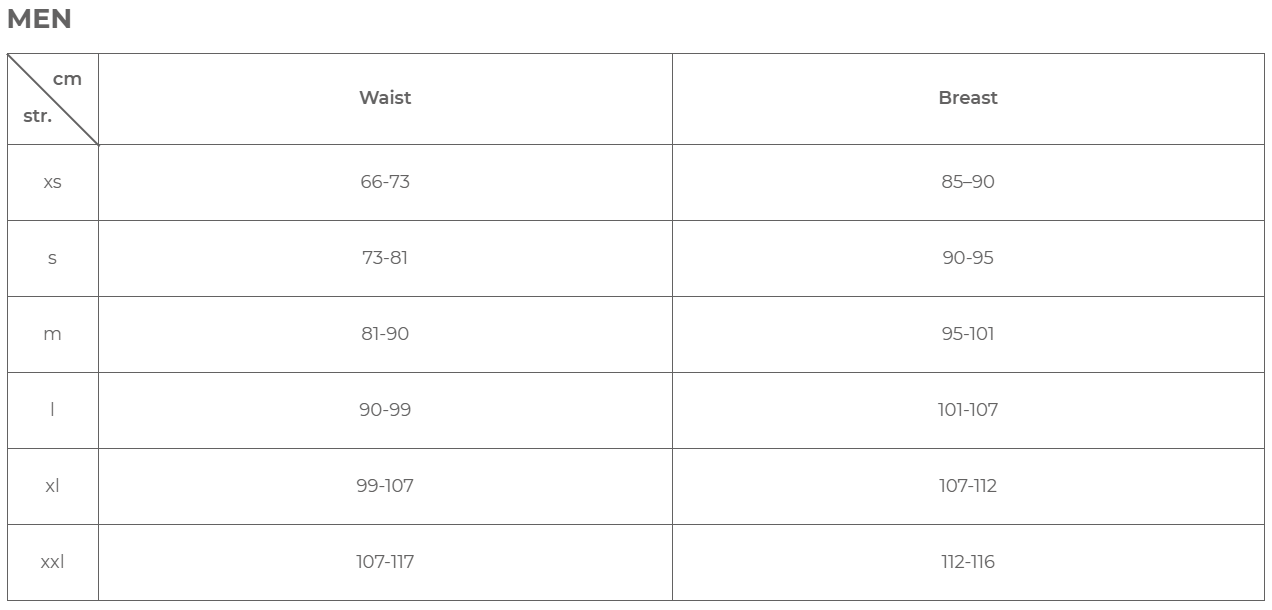This screenshot has width=1272, height=610.
Task: Click the m size row label
Action: click(x=52, y=334)
